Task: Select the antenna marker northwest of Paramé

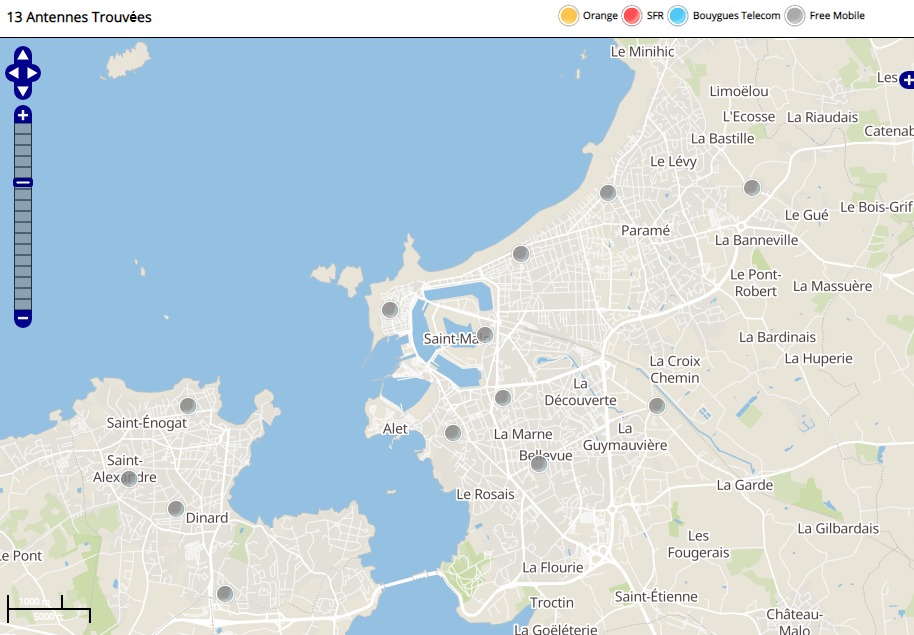Action: click(x=608, y=192)
